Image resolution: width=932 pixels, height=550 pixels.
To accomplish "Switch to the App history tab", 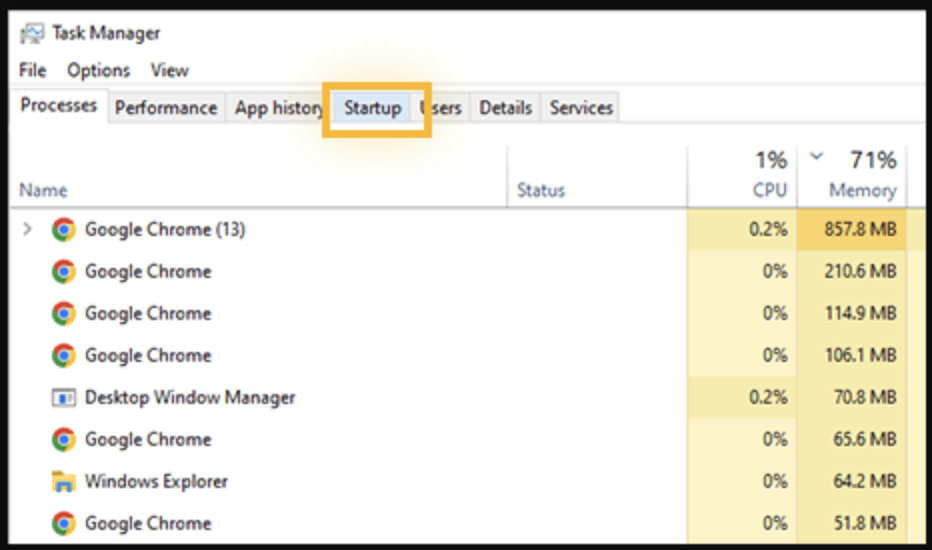I will click(x=278, y=108).
